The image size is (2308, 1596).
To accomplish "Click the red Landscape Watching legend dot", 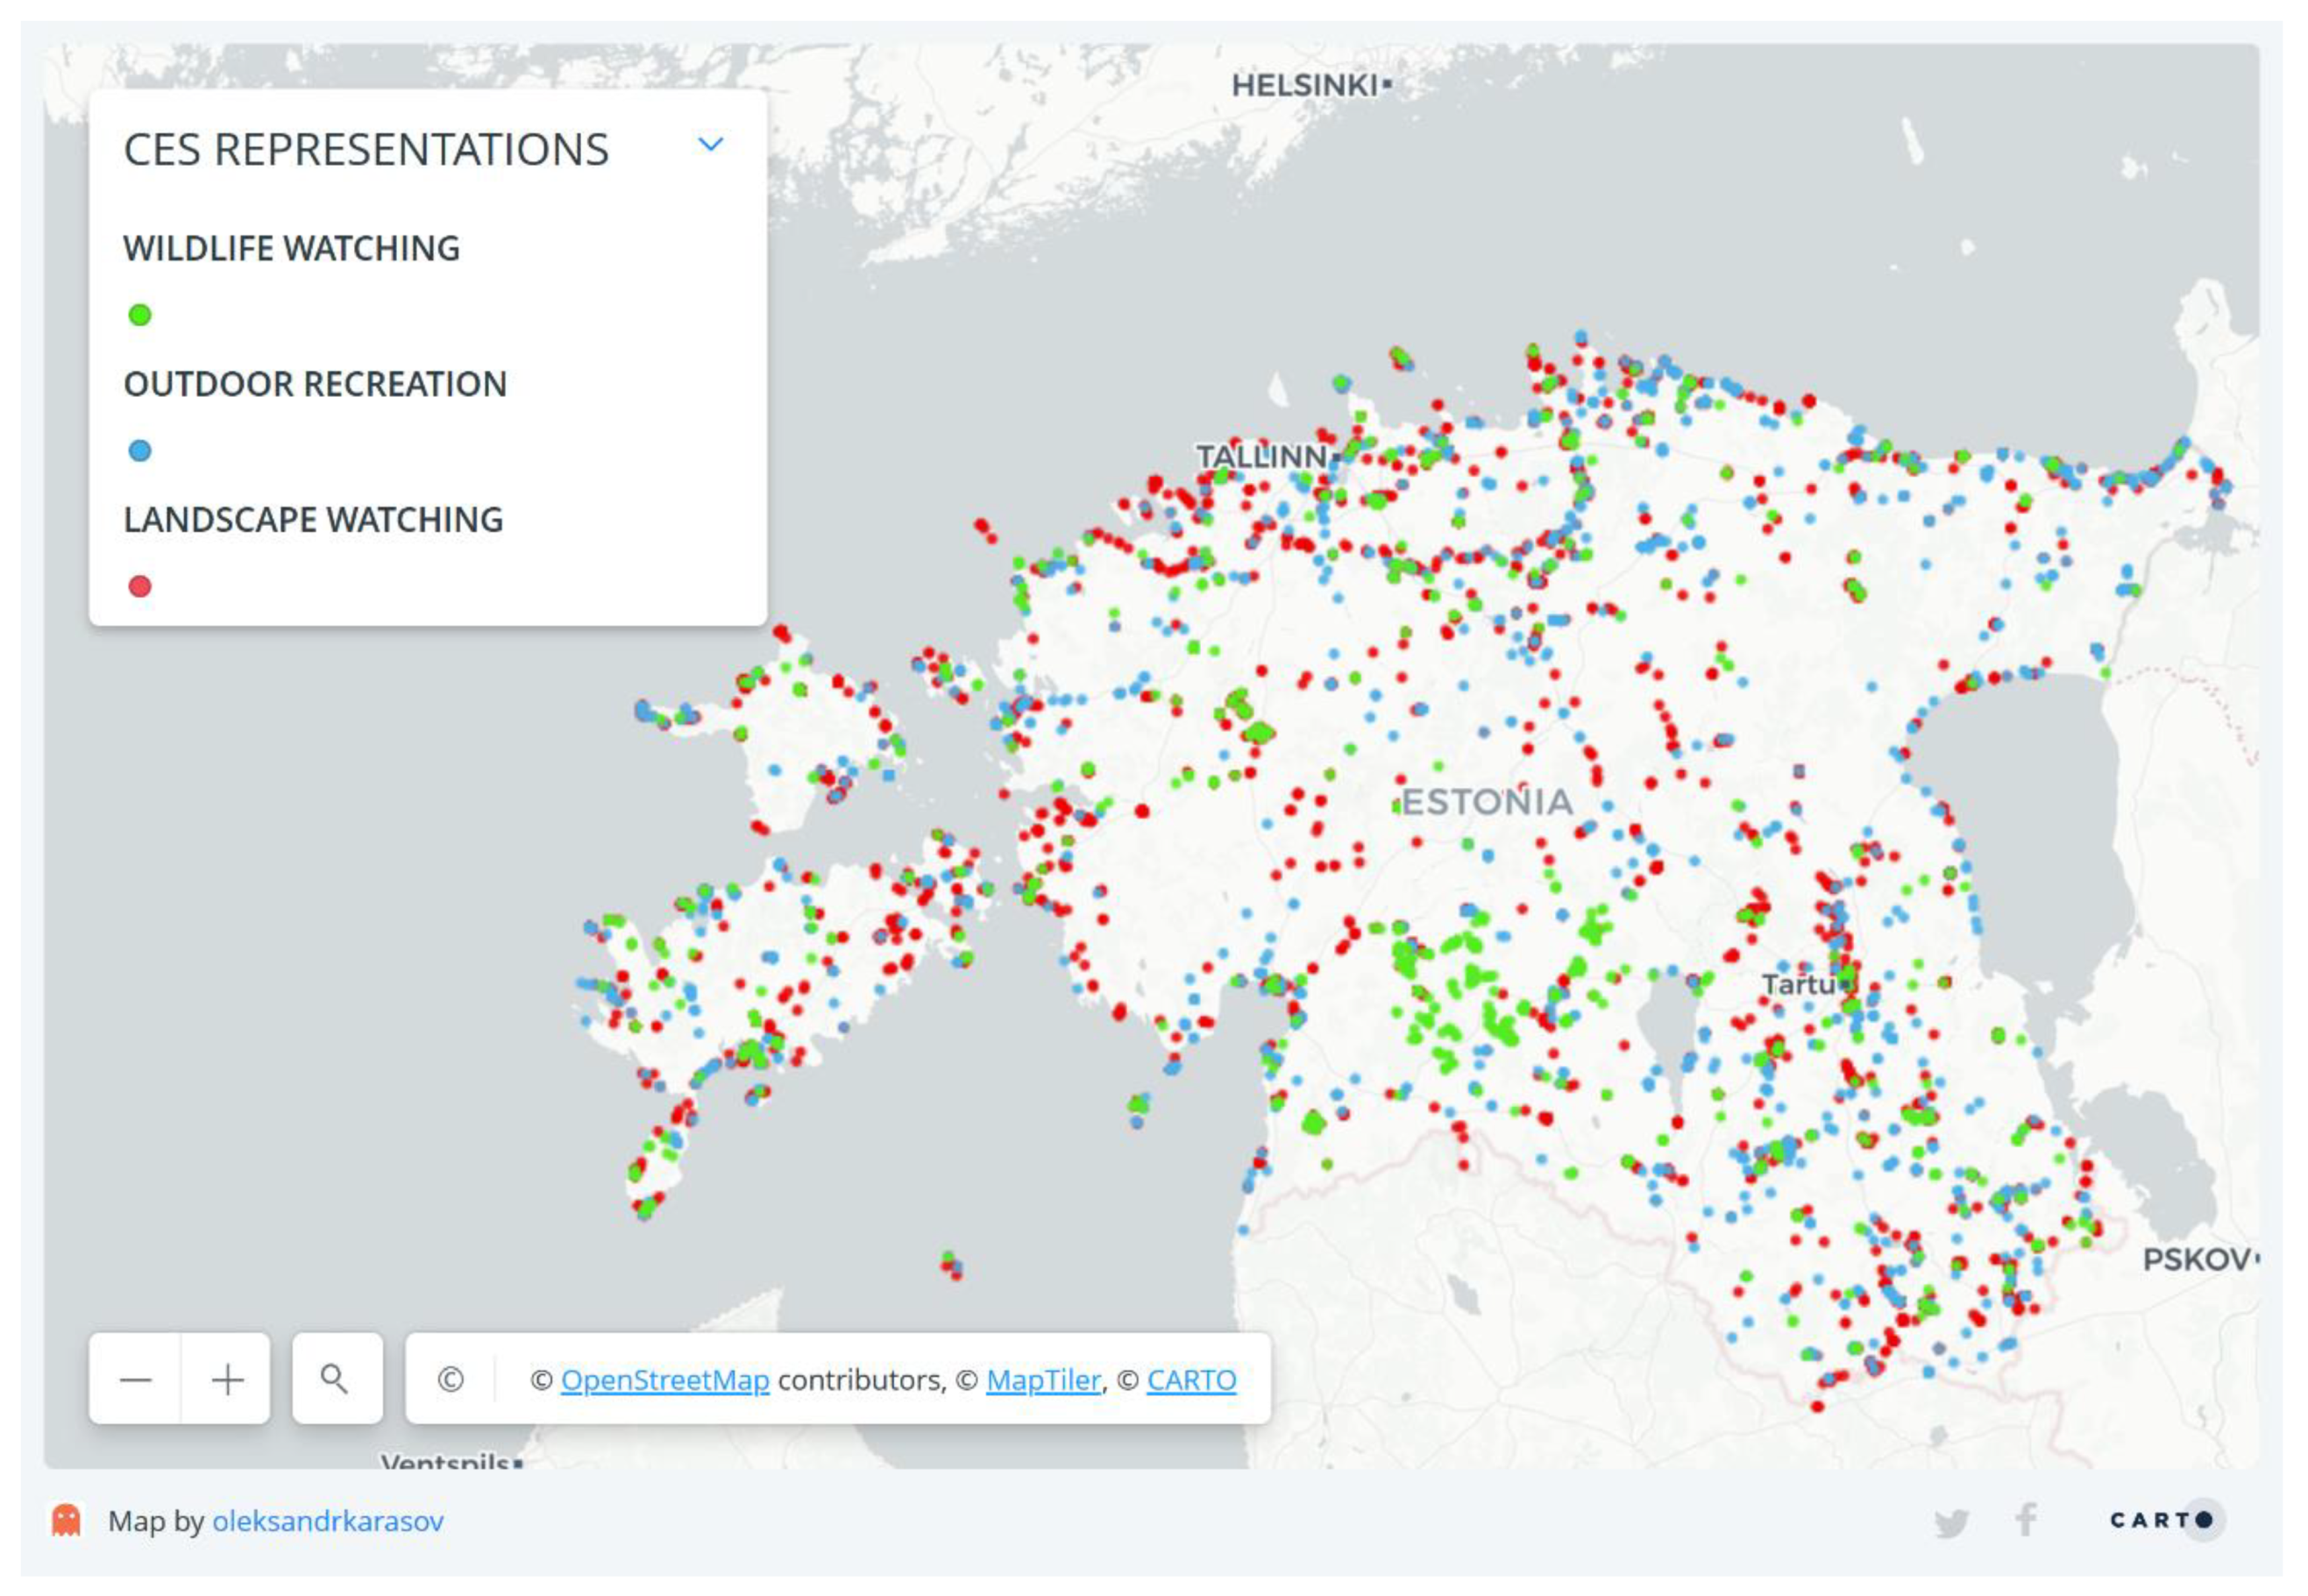I will (x=140, y=586).
